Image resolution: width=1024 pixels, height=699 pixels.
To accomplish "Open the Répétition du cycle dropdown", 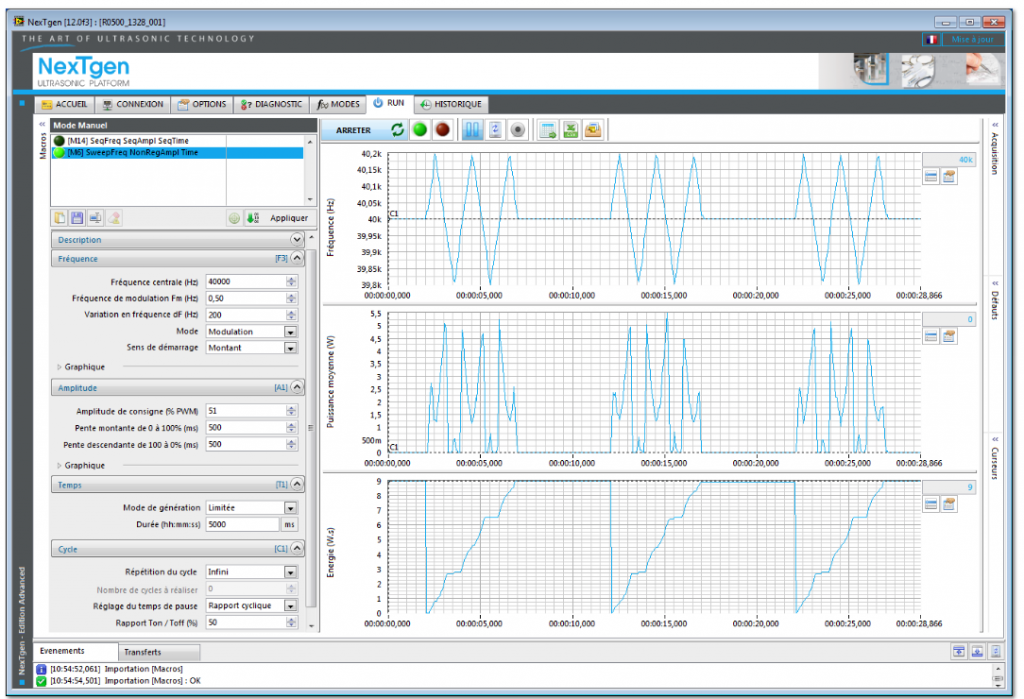I will [x=291, y=572].
